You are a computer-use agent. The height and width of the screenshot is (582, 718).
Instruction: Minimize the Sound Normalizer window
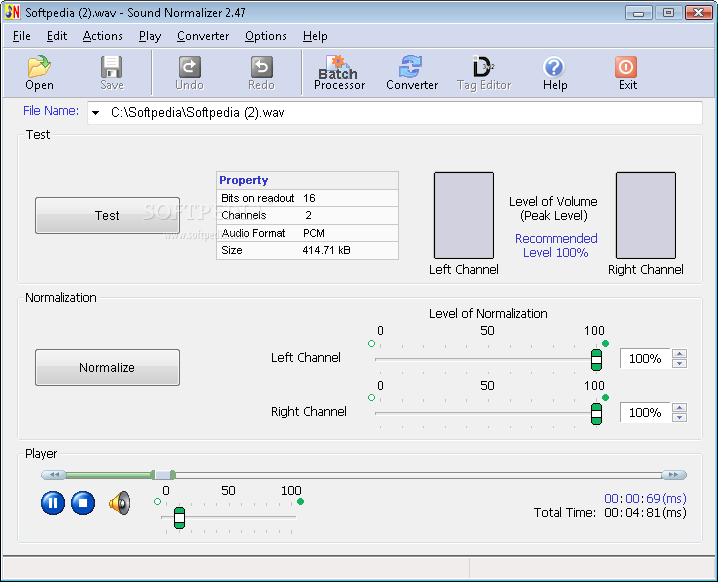coord(638,12)
